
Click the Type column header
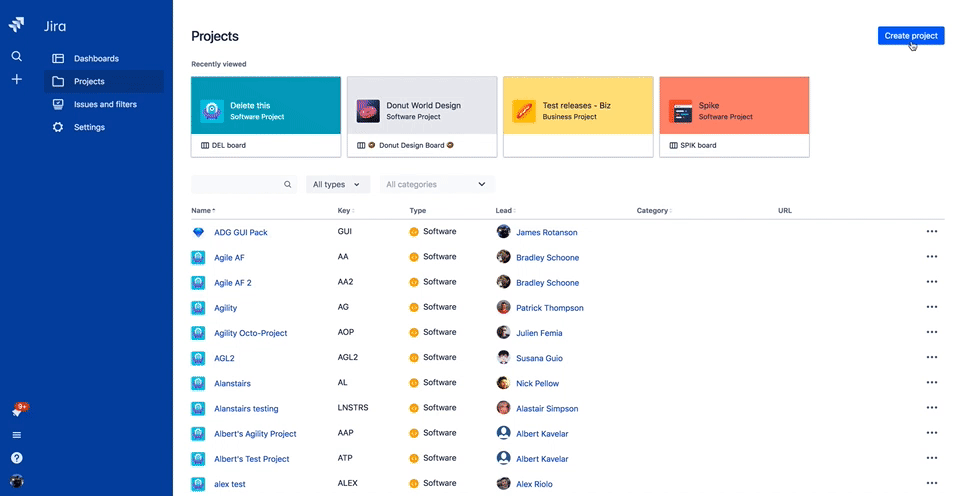click(418, 211)
